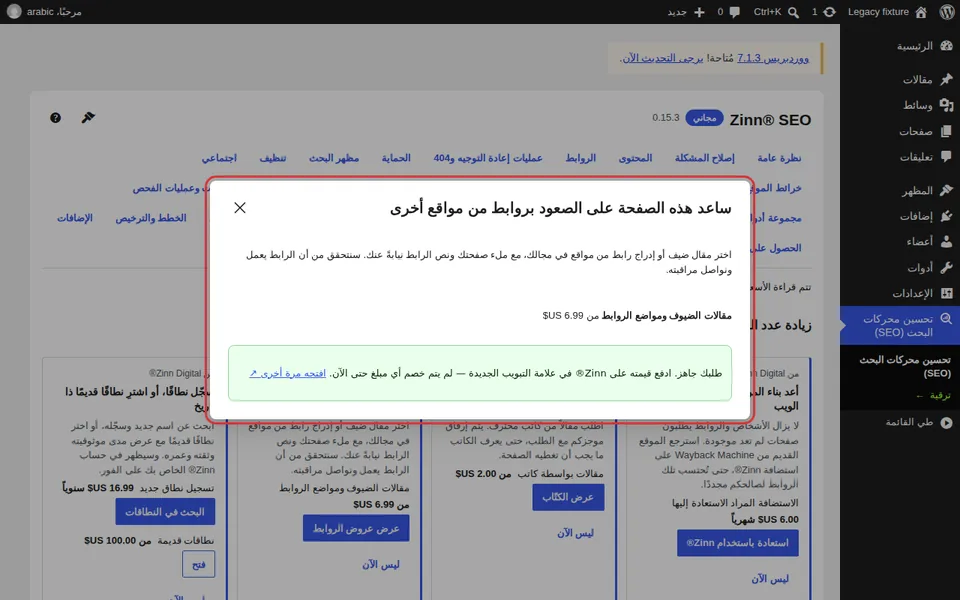Open 'أدوات' tools menu icon

tap(947, 268)
